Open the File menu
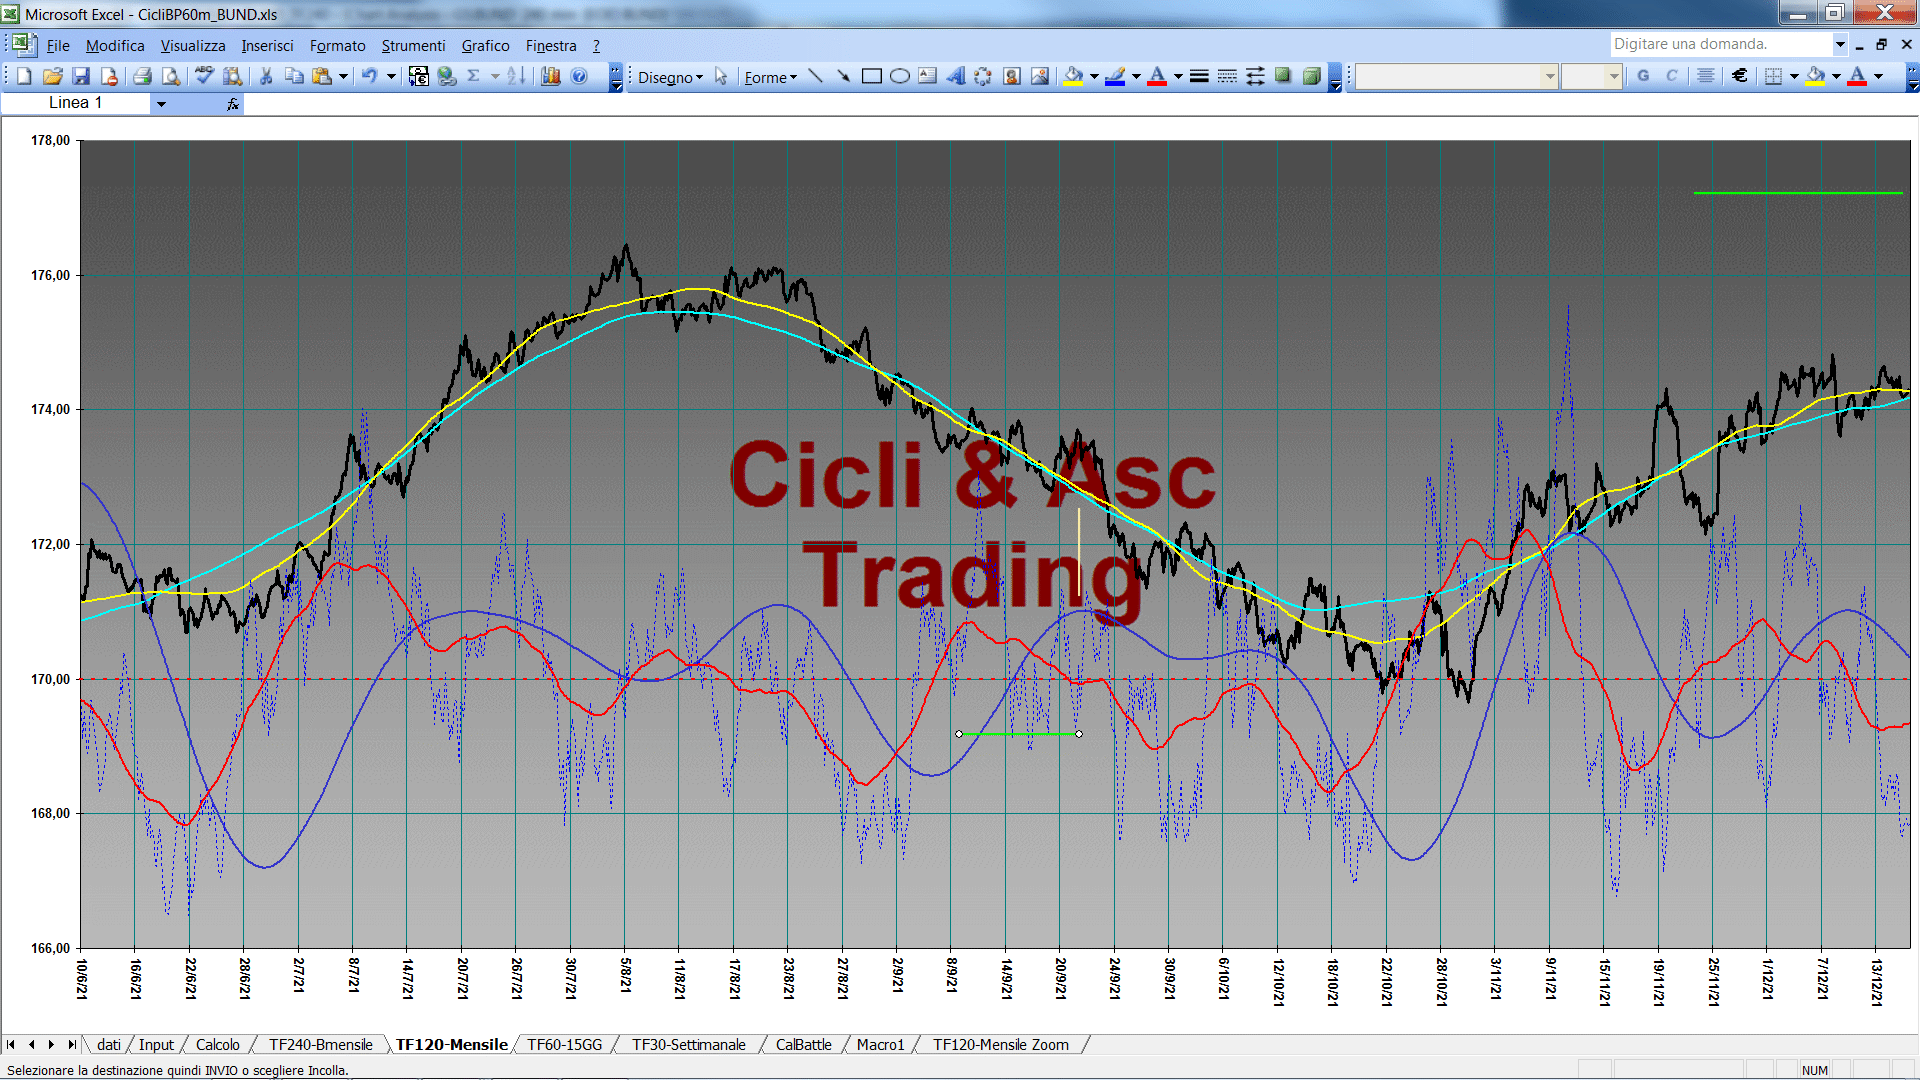 (58, 45)
